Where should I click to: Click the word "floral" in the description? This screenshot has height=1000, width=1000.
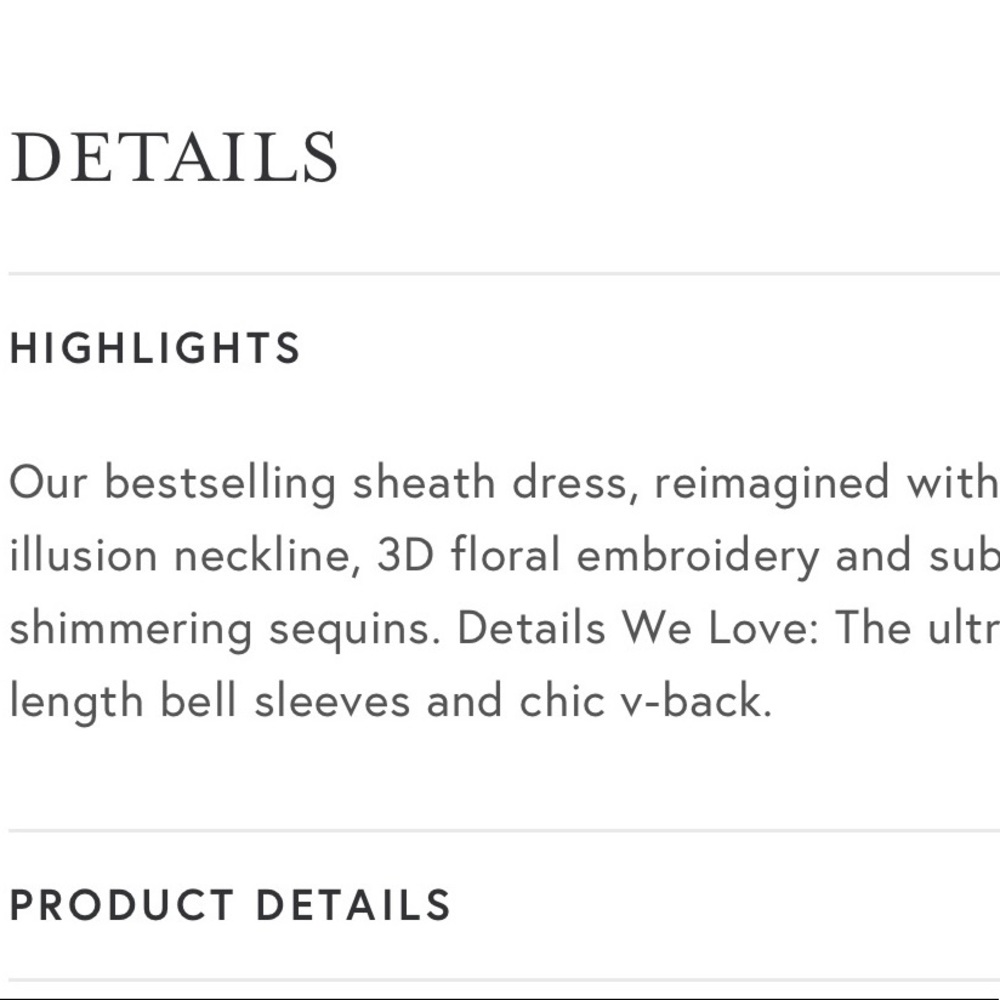coord(506,554)
